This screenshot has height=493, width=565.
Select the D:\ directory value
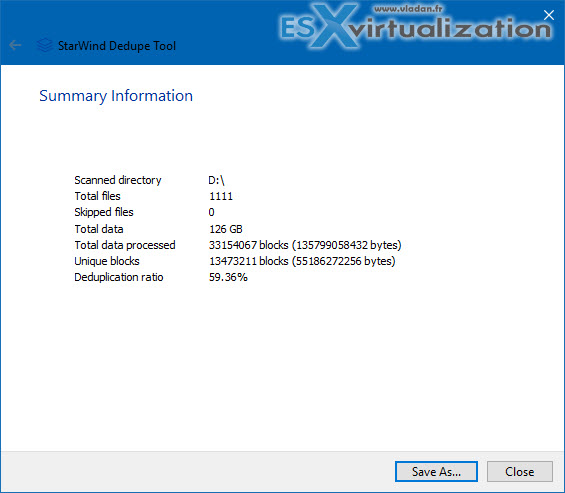tap(216, 180)
